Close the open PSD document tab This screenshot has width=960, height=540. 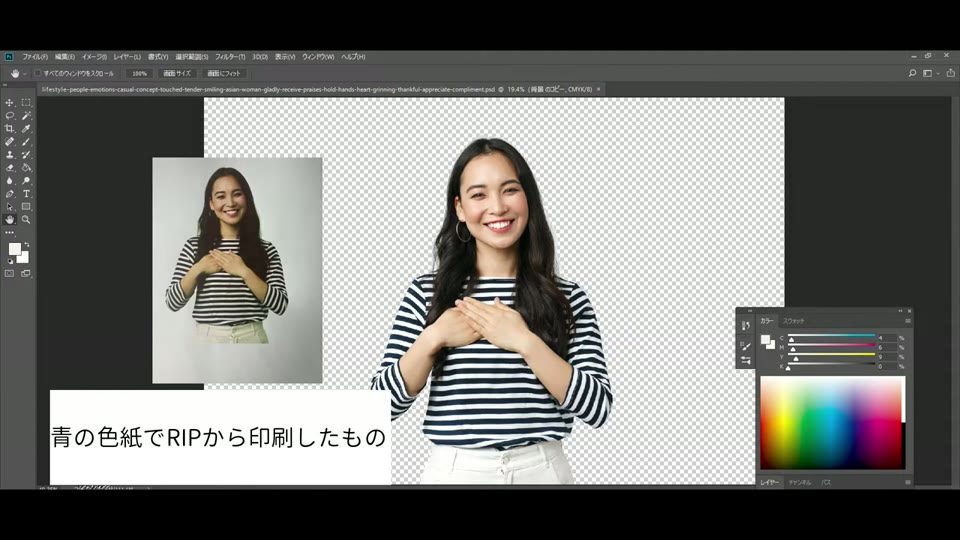click(x=598, y=89)
